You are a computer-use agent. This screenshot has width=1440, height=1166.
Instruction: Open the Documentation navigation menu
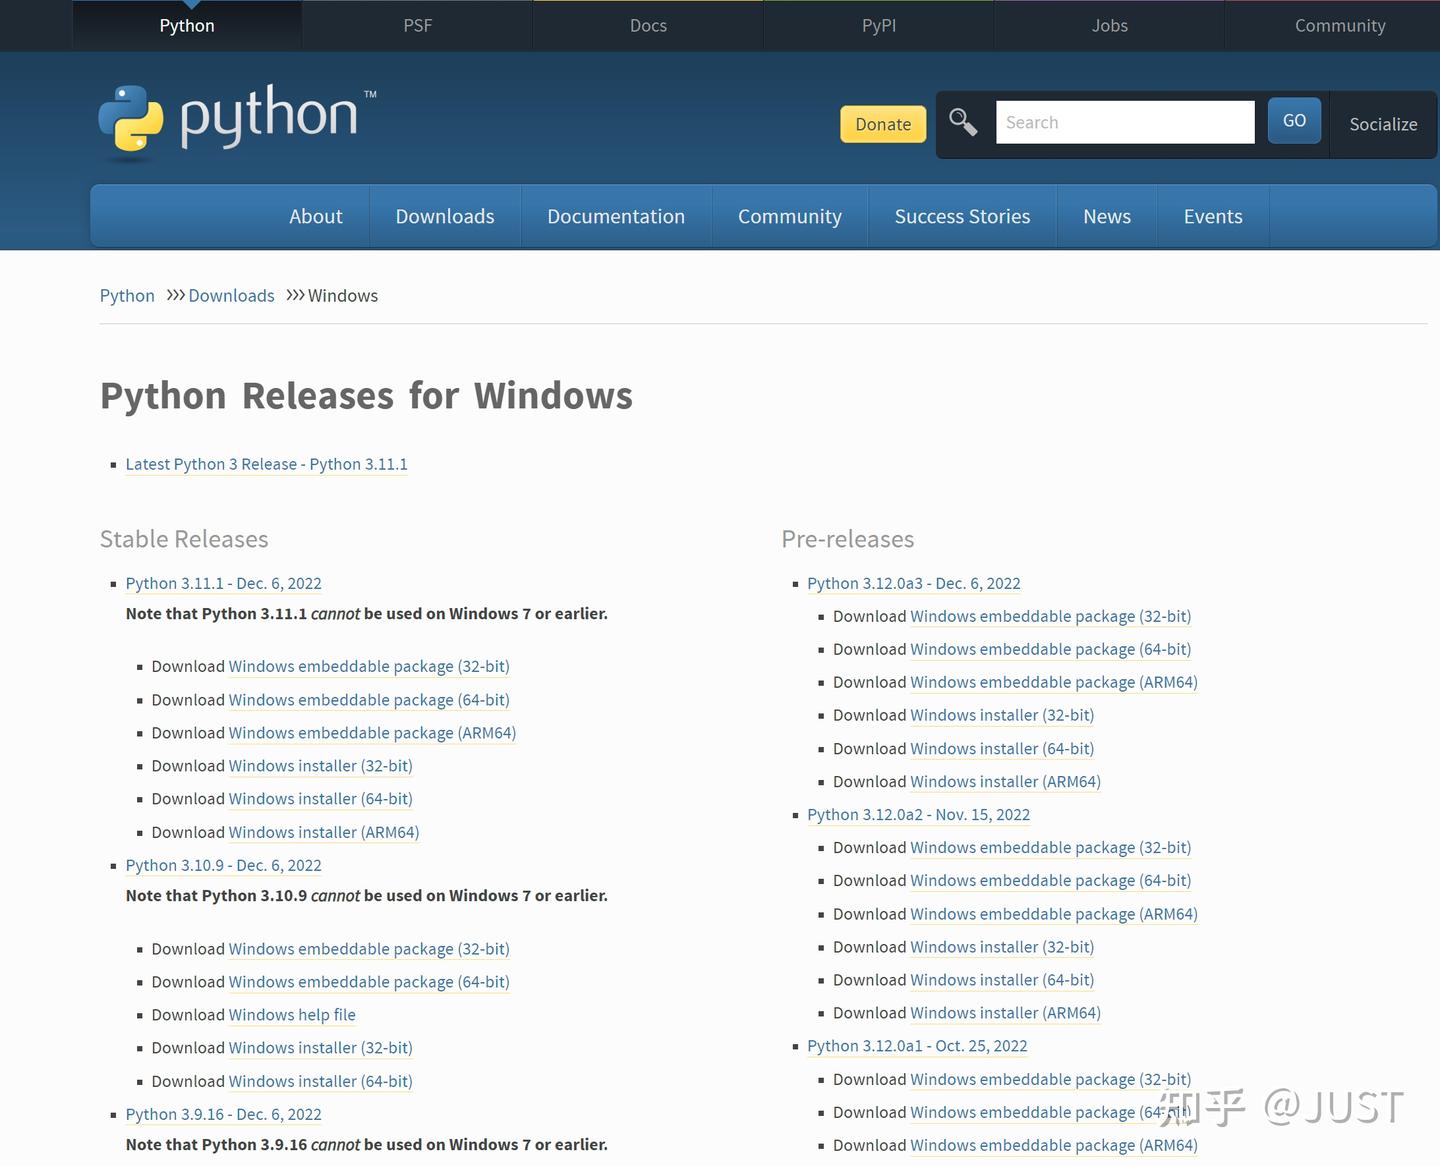pyautogui.click(x=616, y=216)
